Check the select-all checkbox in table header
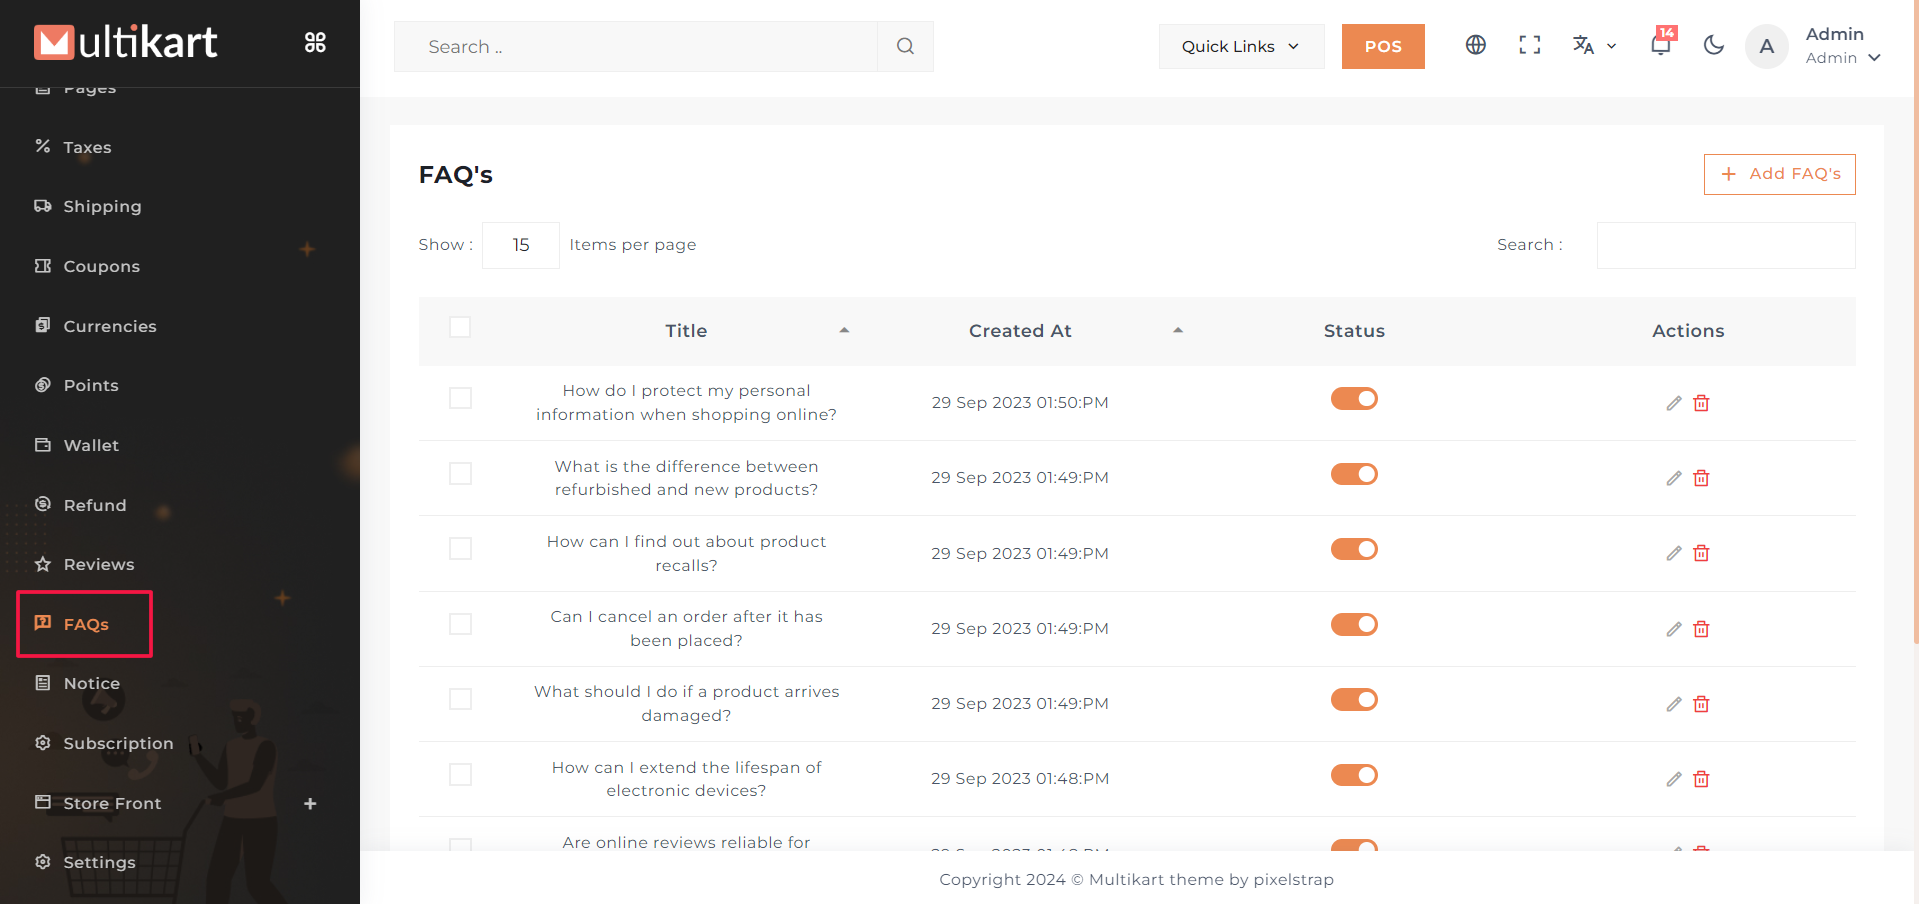This screenshot has height=904, width=1919. tap(460, 327)
